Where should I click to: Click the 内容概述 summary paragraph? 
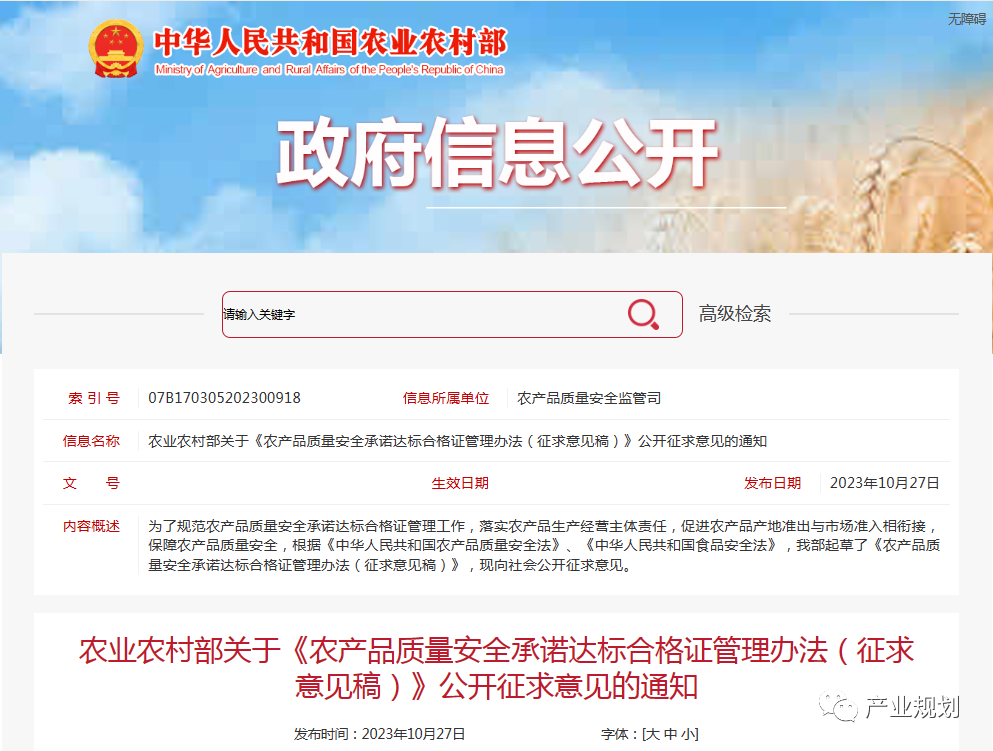pos(544,545)
